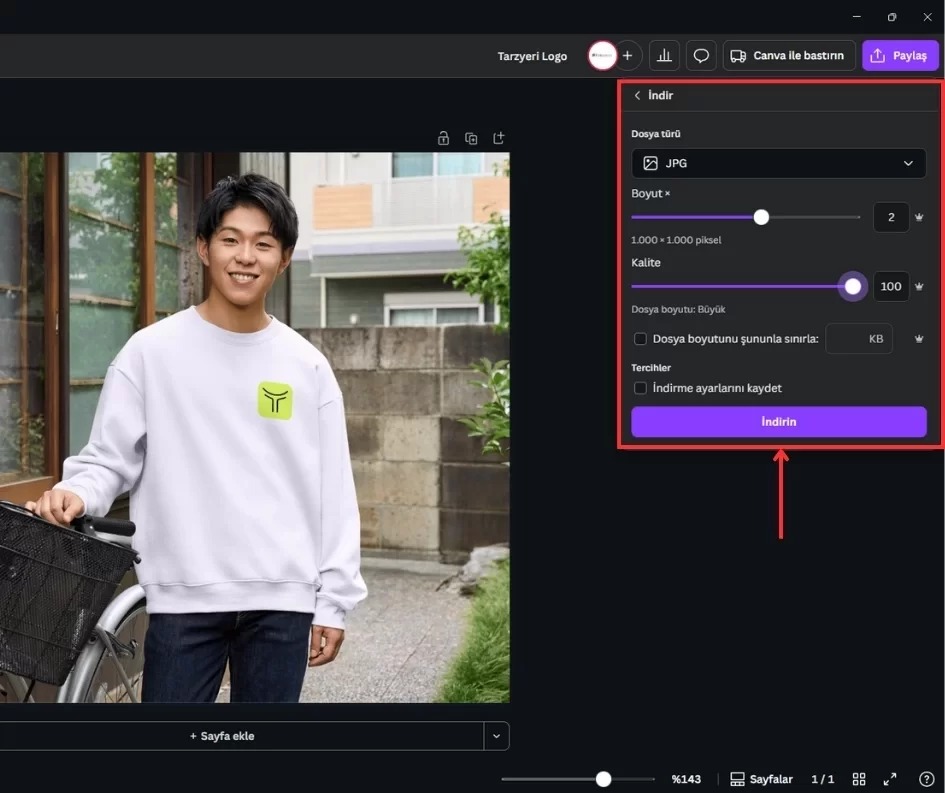This screenshot has width=945, height=793.
Task: Click the crown icon beside KB limit field
Action: point(918,339)
